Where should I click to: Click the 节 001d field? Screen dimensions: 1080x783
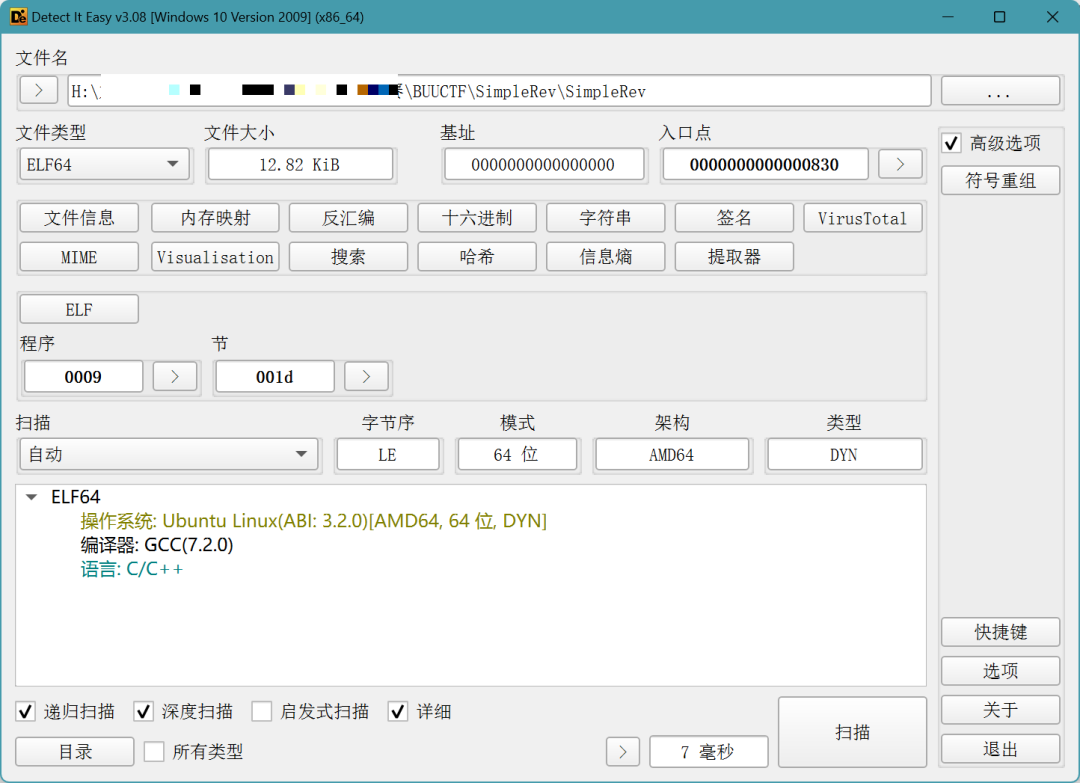[x=275, y=377]
